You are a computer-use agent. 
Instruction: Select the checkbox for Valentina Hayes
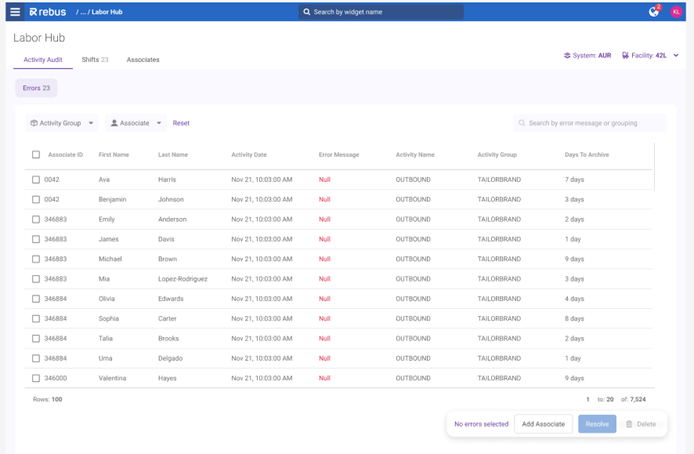pyautogui.click(x=36, y=378)
